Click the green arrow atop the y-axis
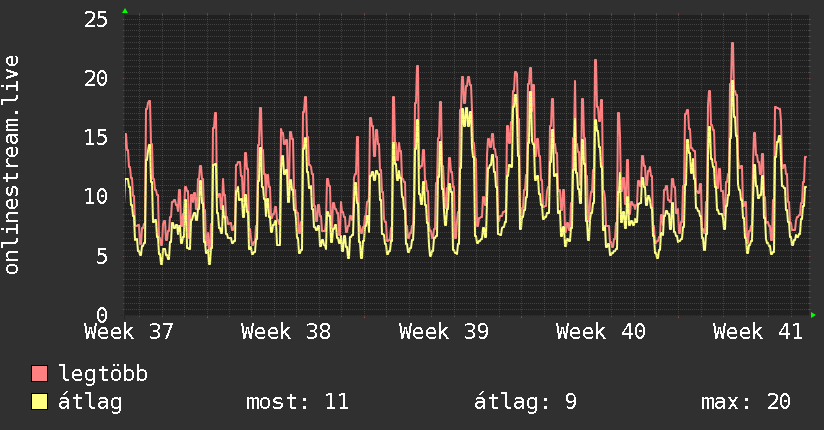 click(125, 11)
